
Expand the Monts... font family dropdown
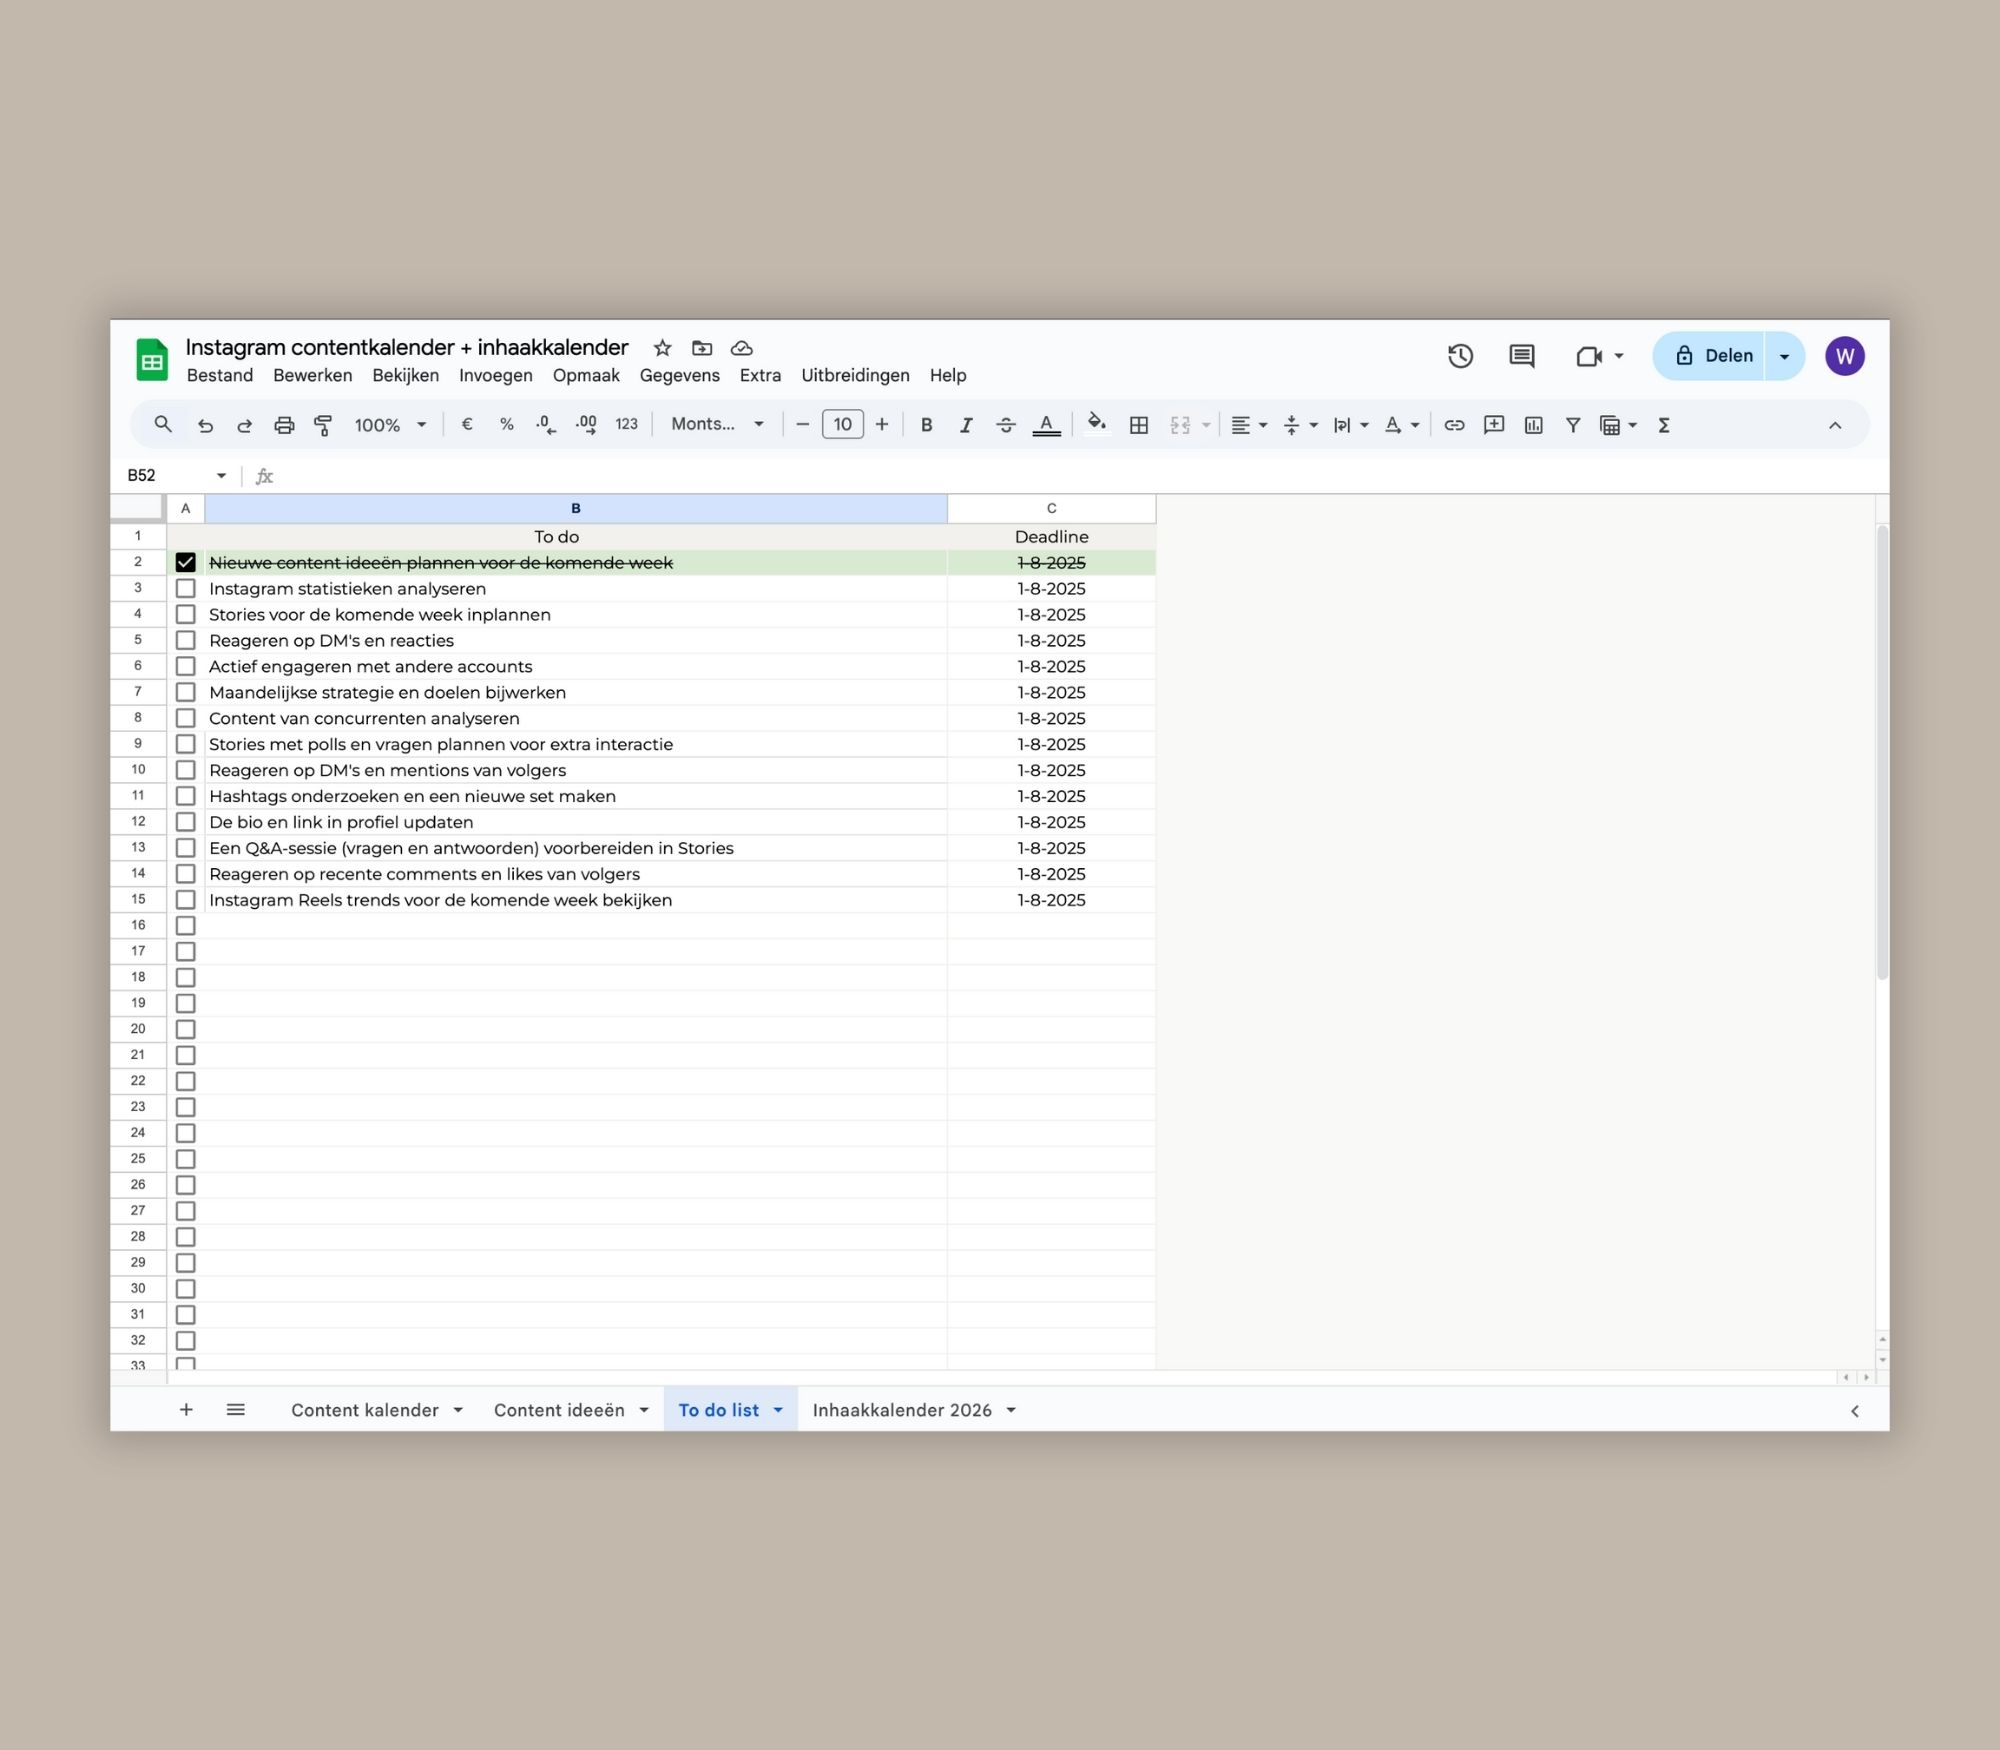(x=717, y=424)
